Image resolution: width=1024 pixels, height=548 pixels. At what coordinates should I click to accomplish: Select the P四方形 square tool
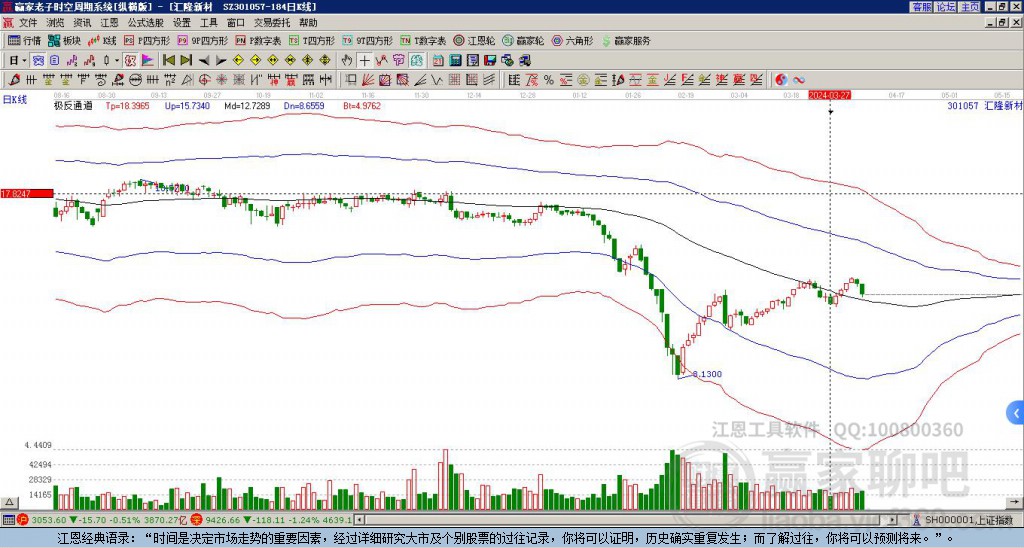click(x=150, y=41)
